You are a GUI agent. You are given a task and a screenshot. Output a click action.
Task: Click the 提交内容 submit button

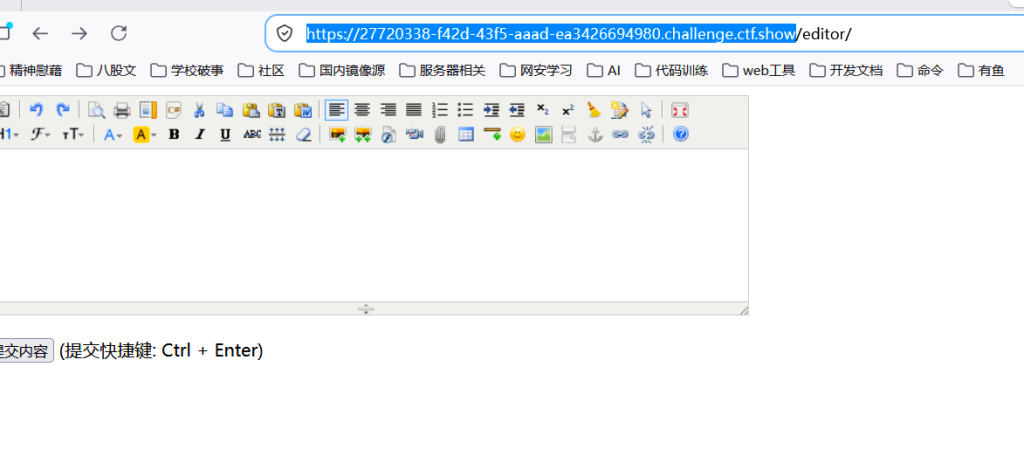coord(25,351)
